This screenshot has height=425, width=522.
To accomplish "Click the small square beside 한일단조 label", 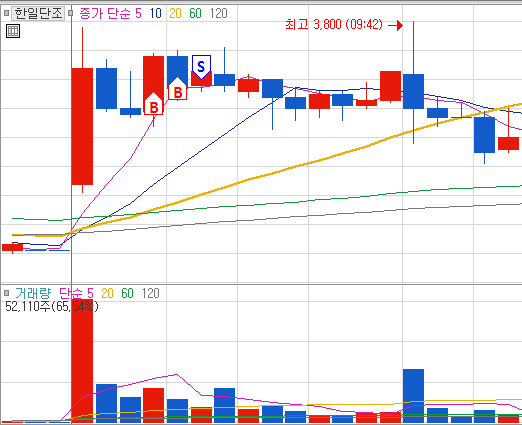I will (6, 13).
